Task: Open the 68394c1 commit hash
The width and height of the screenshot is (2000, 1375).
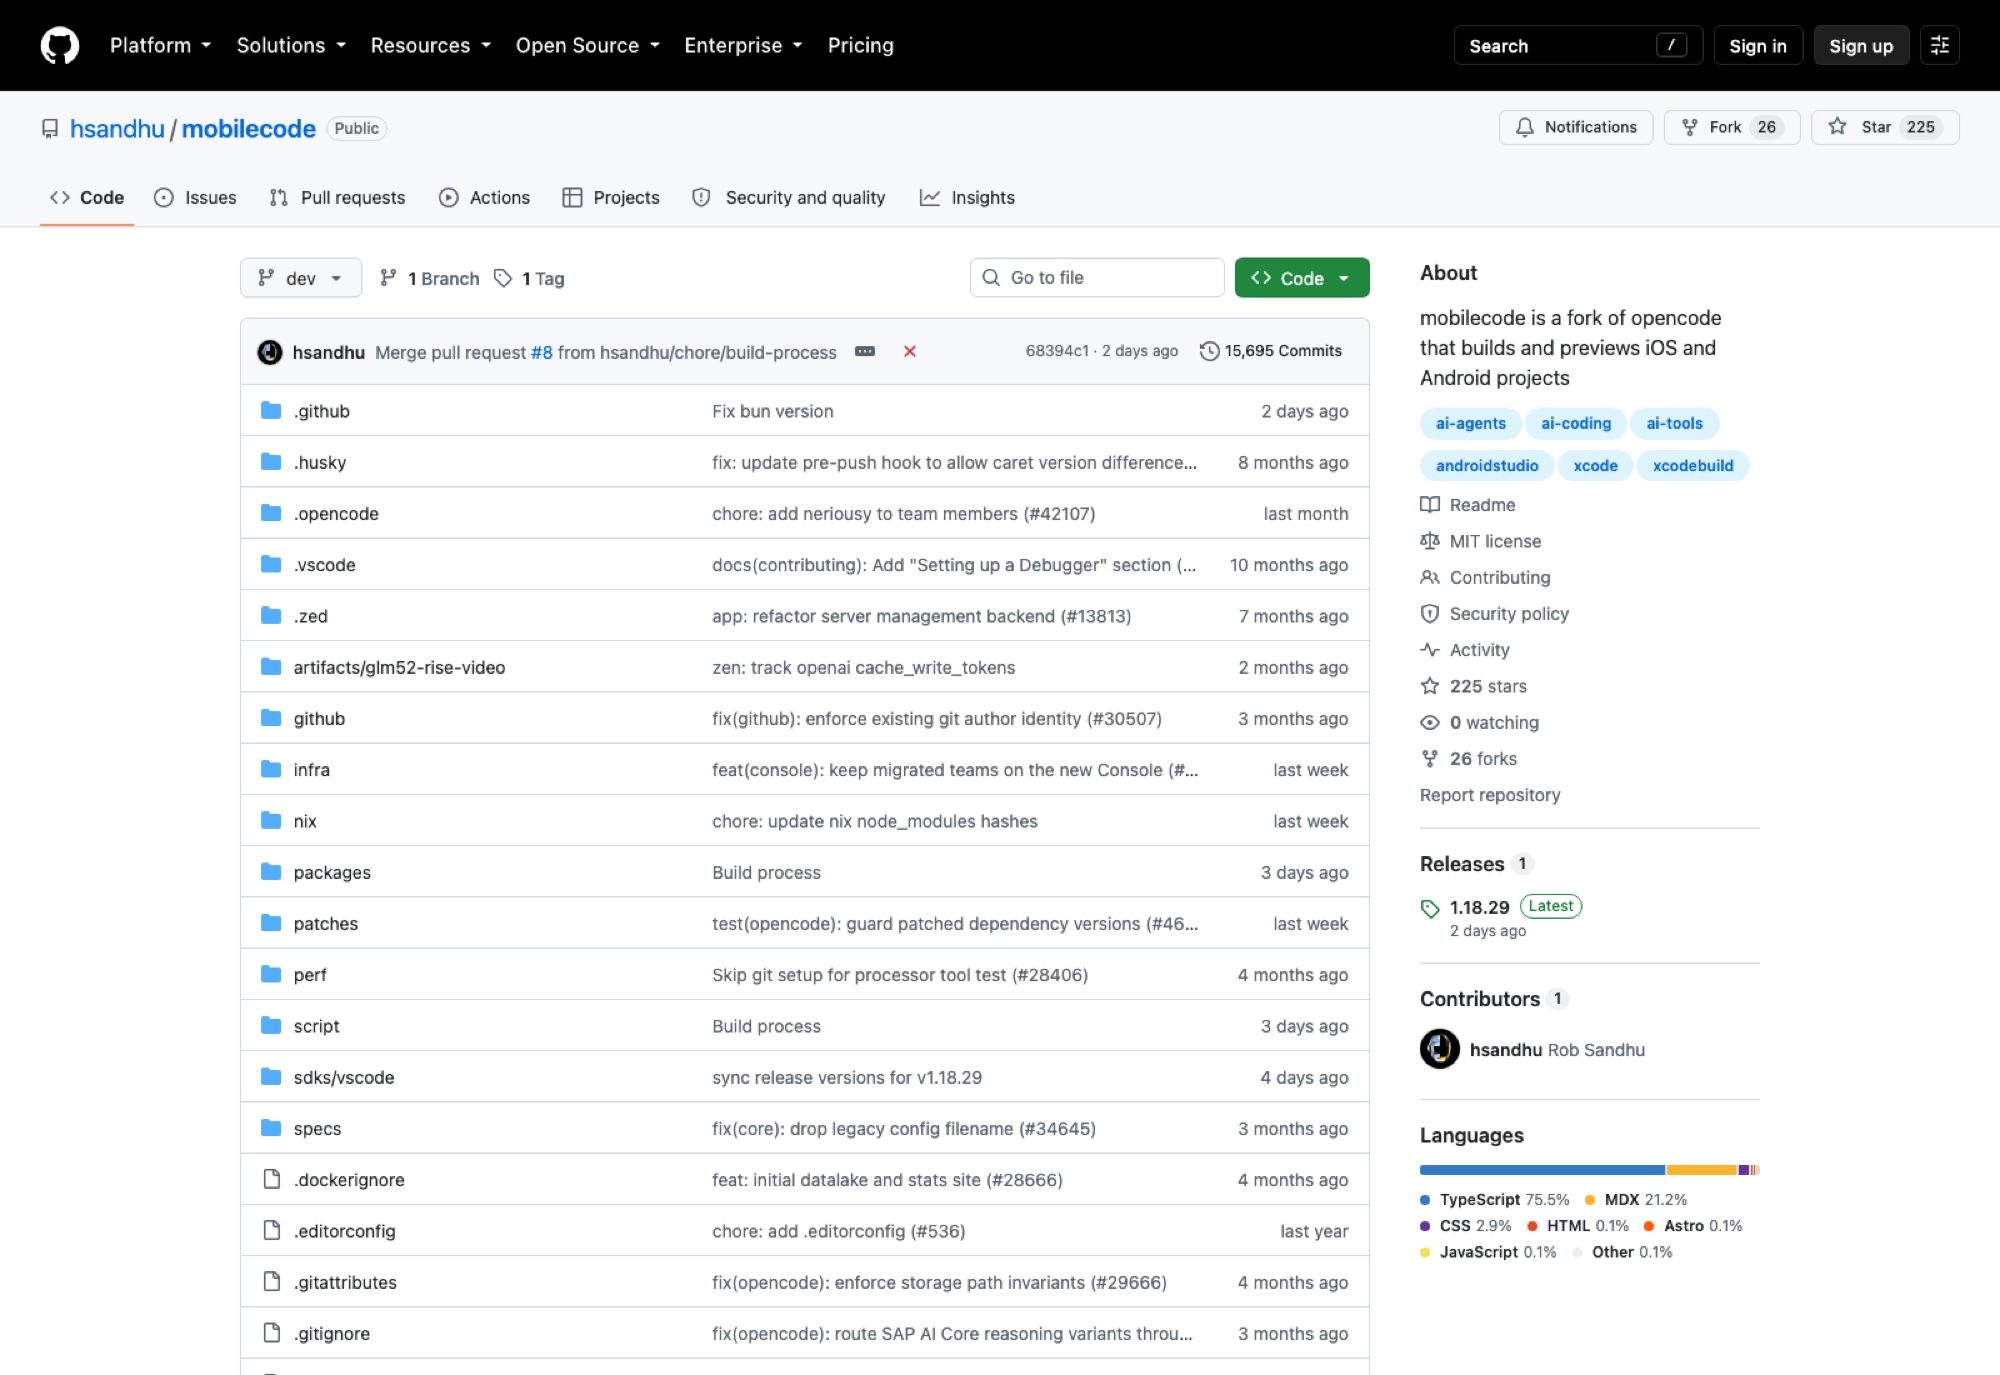Action: coord(1057,351)
